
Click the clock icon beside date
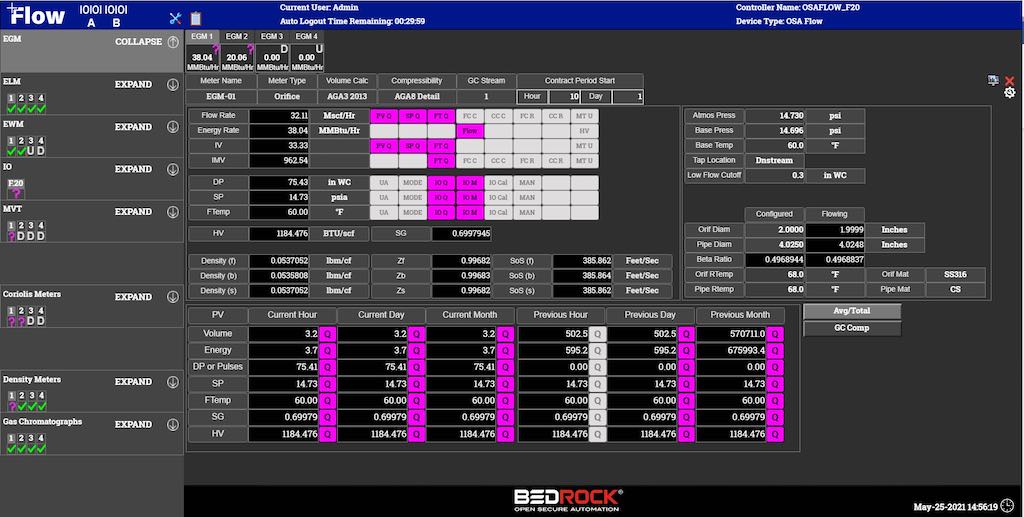(x=1008, y=506)
